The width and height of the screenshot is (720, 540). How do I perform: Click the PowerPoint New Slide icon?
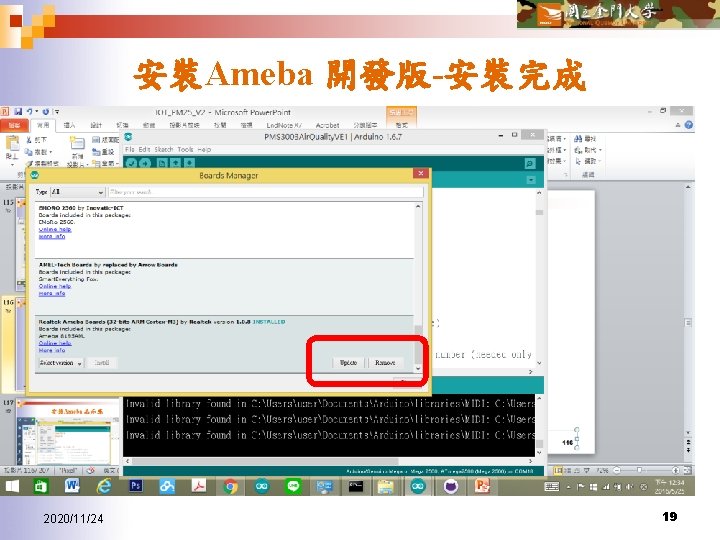[77, 144]
